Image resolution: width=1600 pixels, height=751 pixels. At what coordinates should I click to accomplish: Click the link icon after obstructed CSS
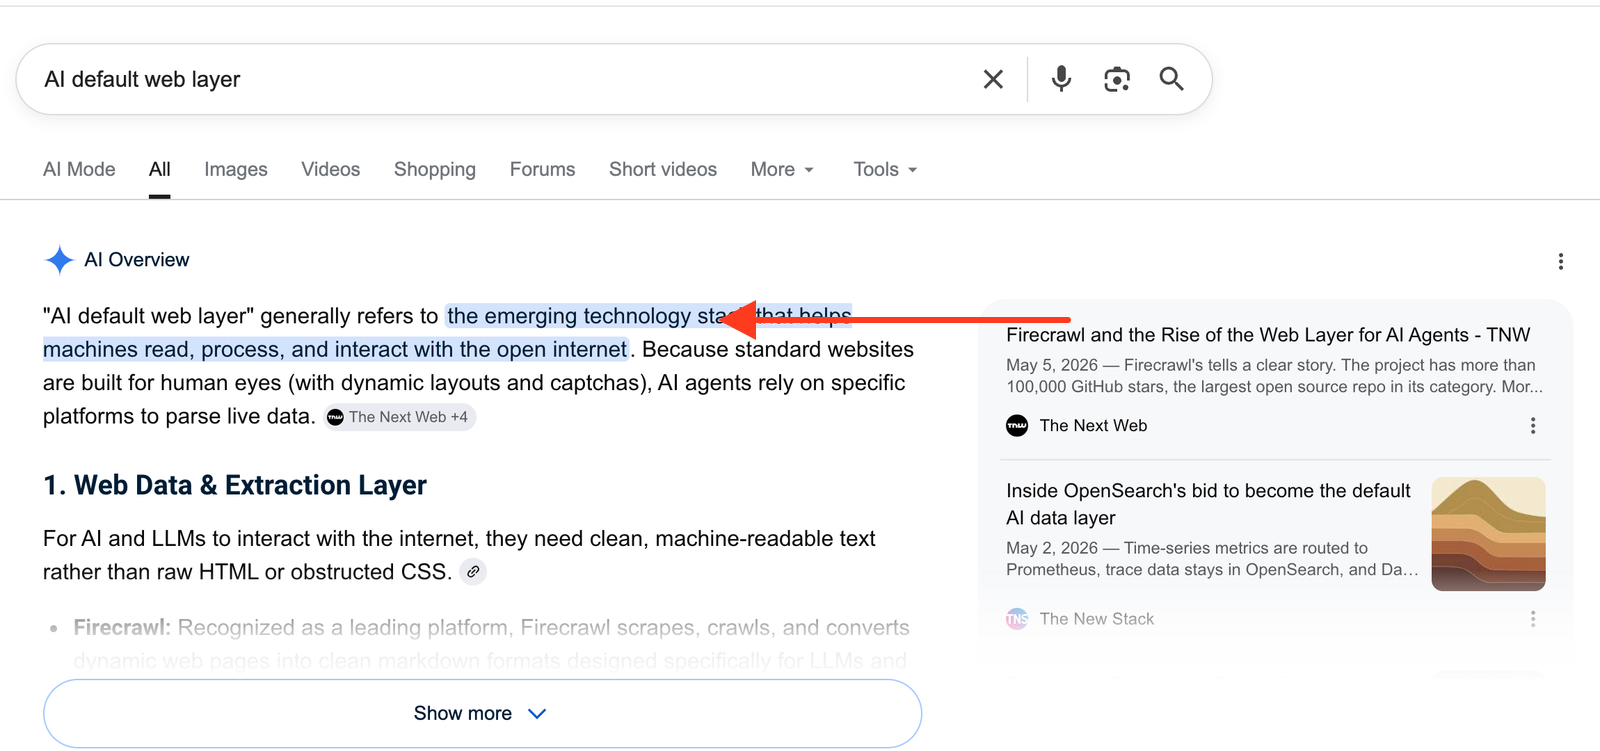pos(473,572)
